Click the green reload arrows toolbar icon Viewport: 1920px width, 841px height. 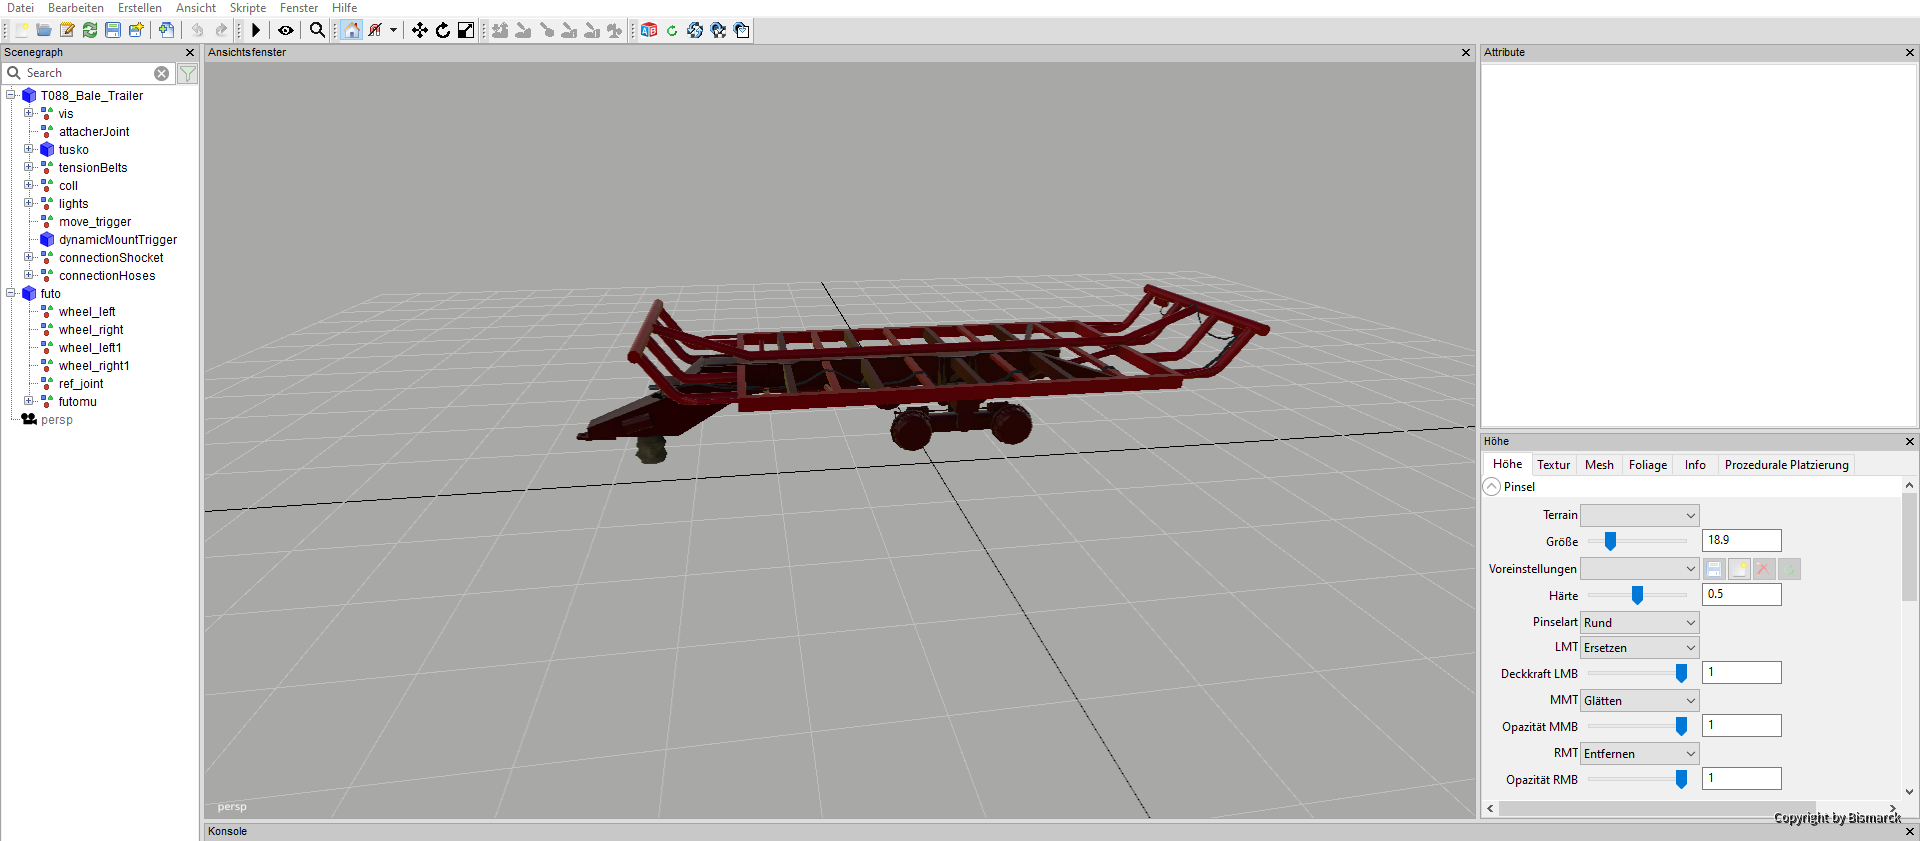[90, 30]
